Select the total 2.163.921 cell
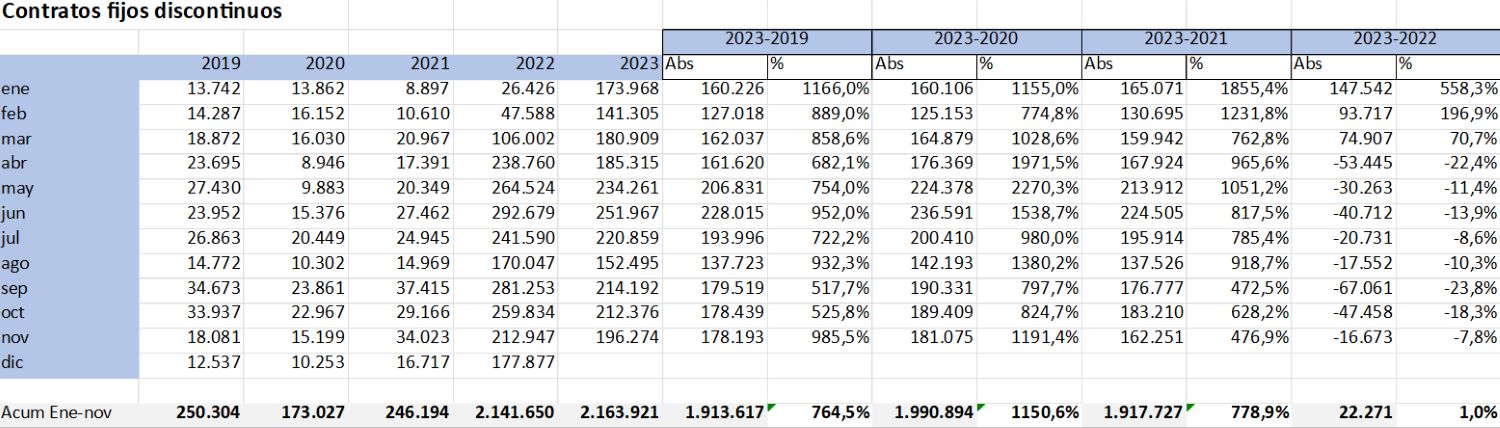This screenshot has height=428, width=1500. [x=609, y=412]
